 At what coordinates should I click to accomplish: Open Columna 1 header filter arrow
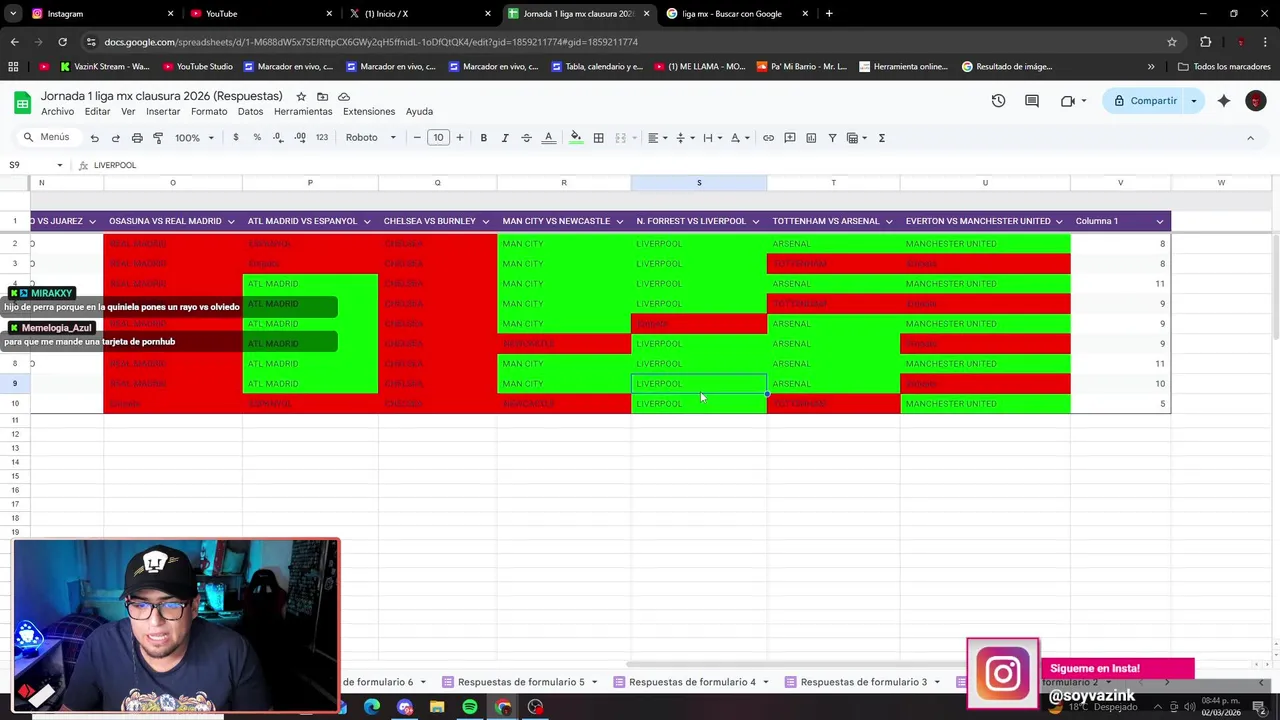coord(1160,221)
